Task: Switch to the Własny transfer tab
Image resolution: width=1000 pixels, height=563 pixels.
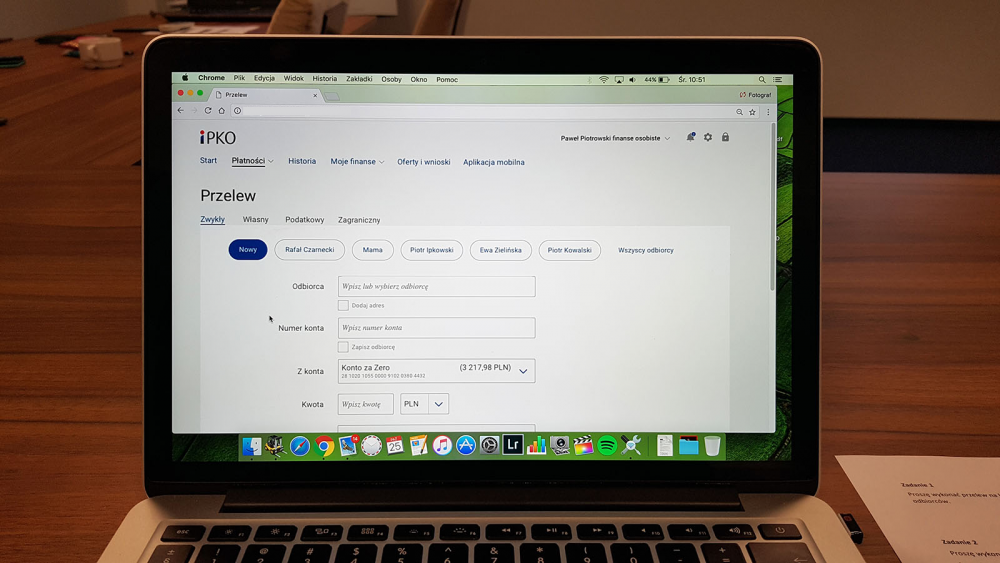Action: pyautogui.click(x=255, y=219)
